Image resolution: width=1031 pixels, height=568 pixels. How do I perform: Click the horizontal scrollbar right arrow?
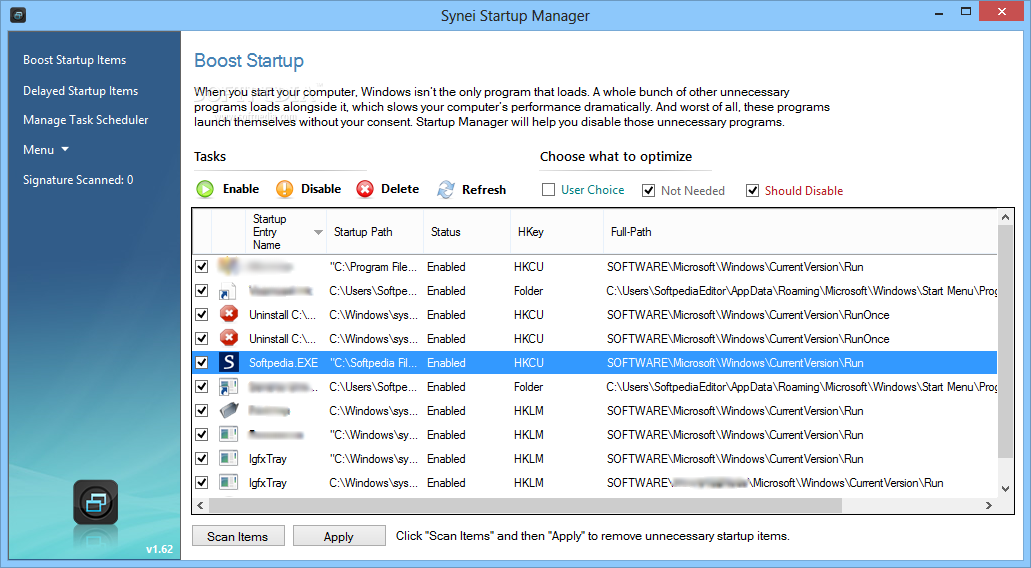click(x=988, y=505)
